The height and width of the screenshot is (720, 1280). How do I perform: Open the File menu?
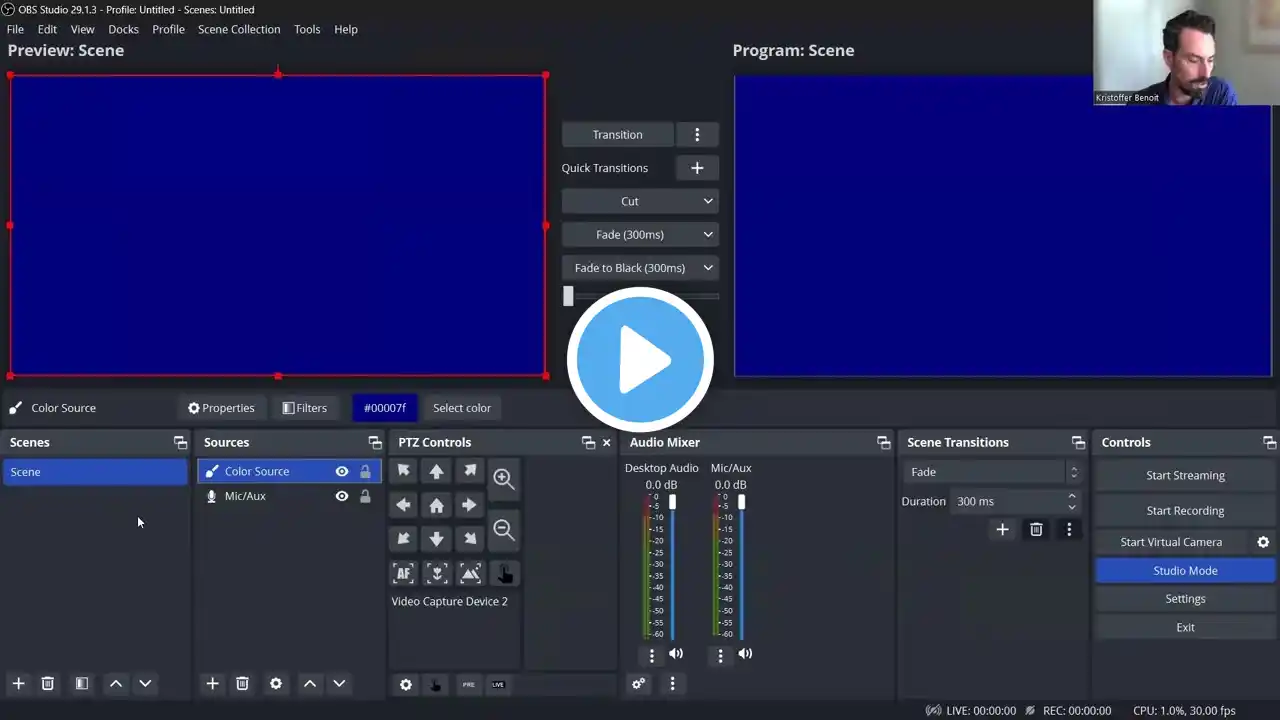tap(15, 29)
